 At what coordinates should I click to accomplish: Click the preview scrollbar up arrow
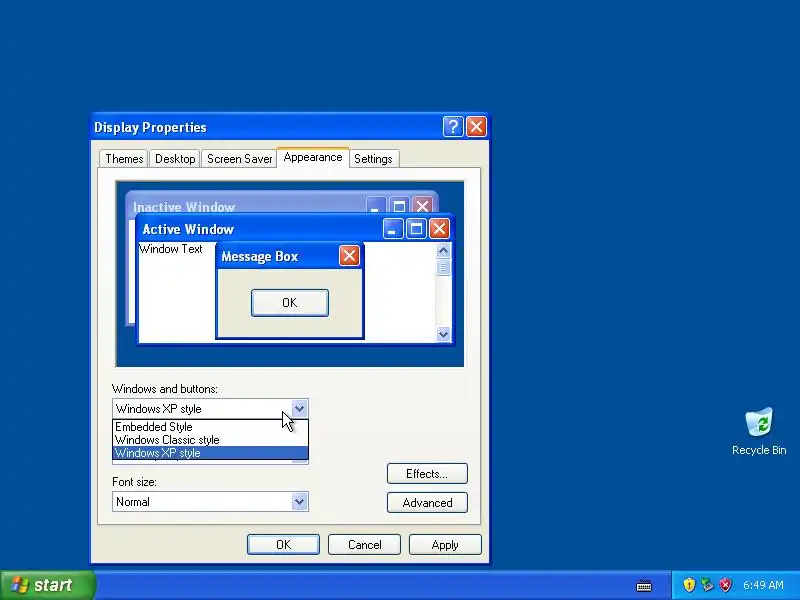tap(443, 251)
